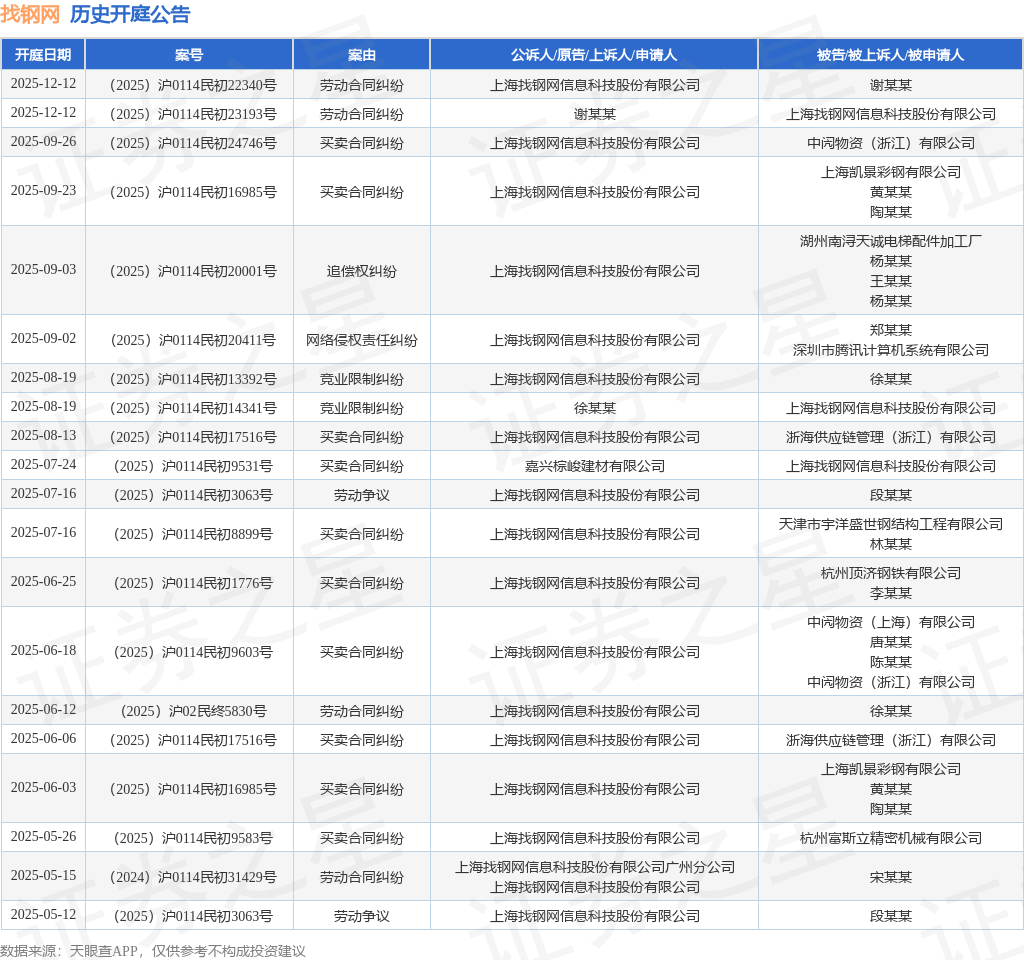Click the date 2025-09-02
This screenshot has width=1024, height=960.
[43, 339]
